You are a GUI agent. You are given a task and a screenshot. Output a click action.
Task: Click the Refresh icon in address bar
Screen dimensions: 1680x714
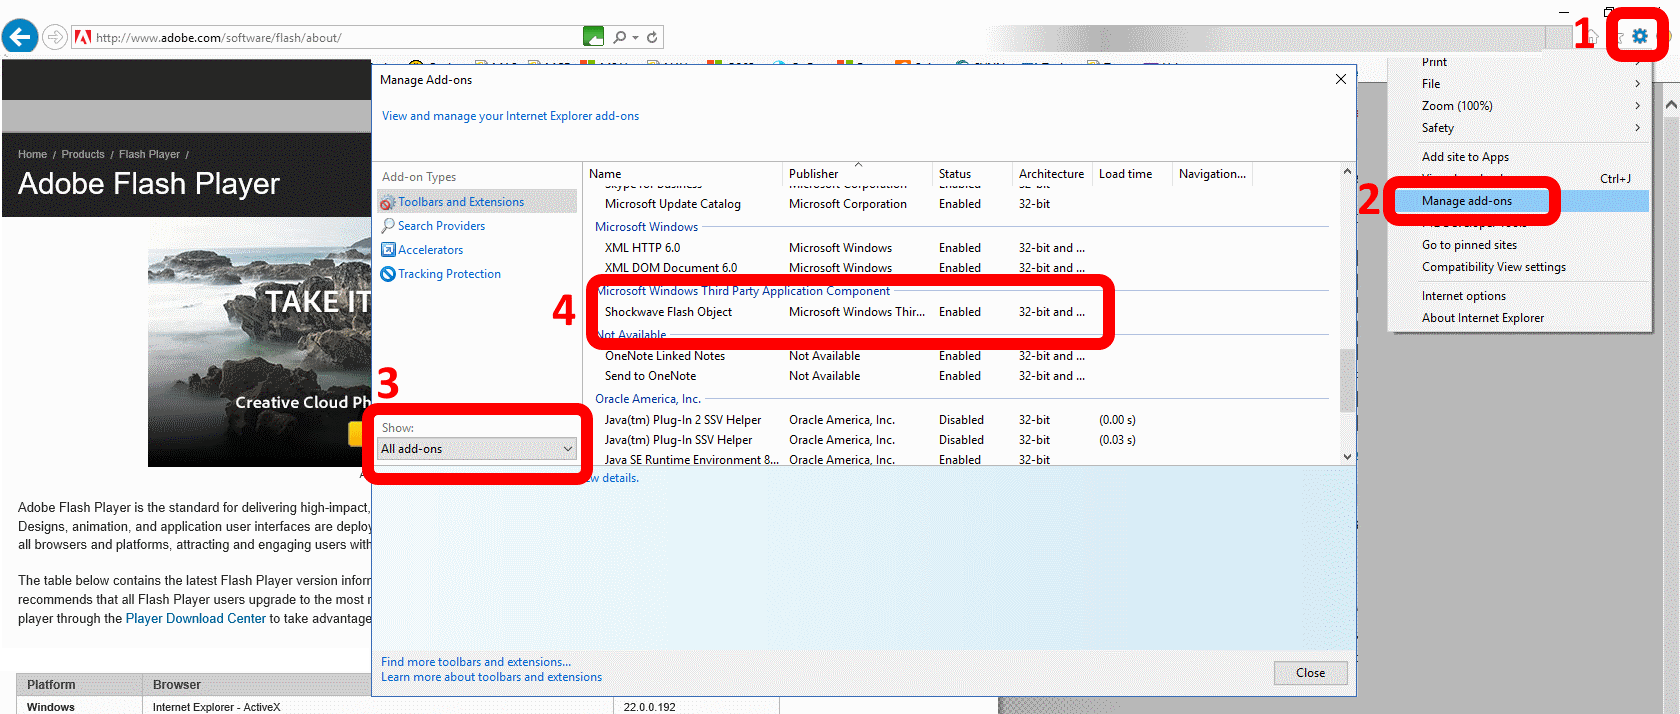coord(652,37)
